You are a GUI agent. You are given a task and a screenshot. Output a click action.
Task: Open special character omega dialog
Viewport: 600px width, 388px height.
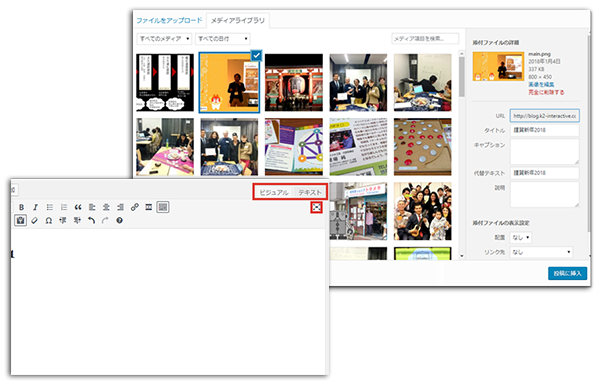click(49, 220)
